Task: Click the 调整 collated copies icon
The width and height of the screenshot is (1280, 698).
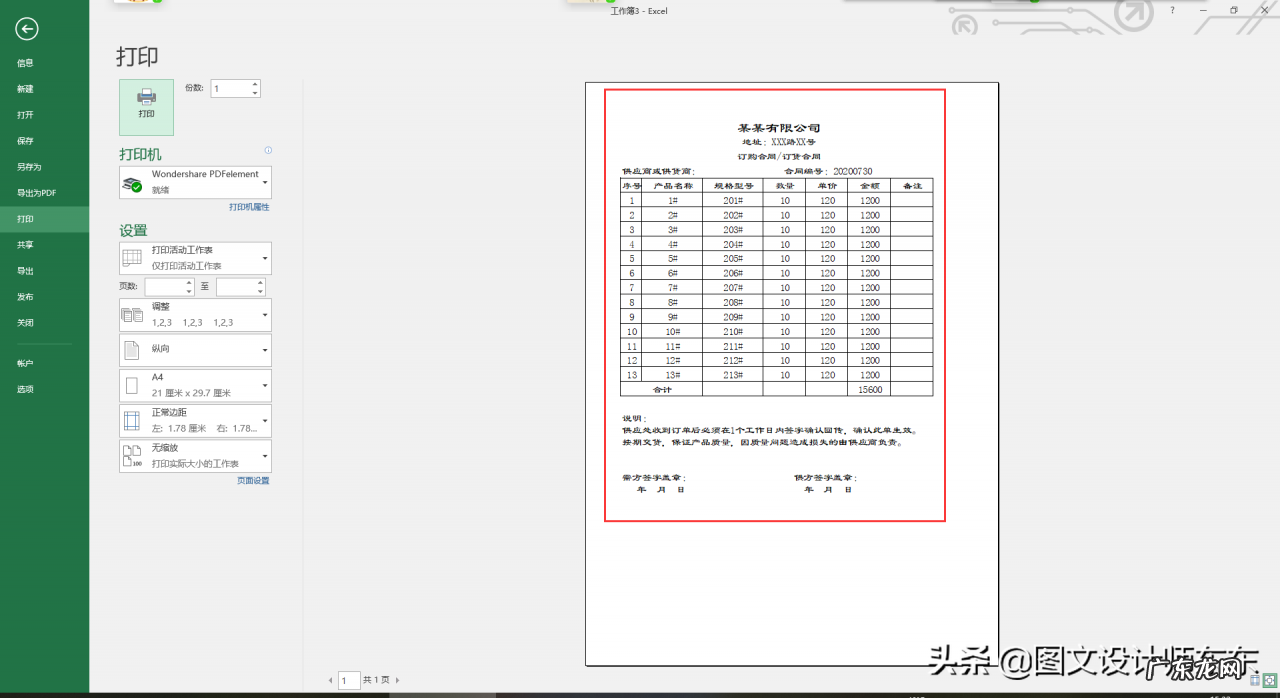Action: [131, 313]
